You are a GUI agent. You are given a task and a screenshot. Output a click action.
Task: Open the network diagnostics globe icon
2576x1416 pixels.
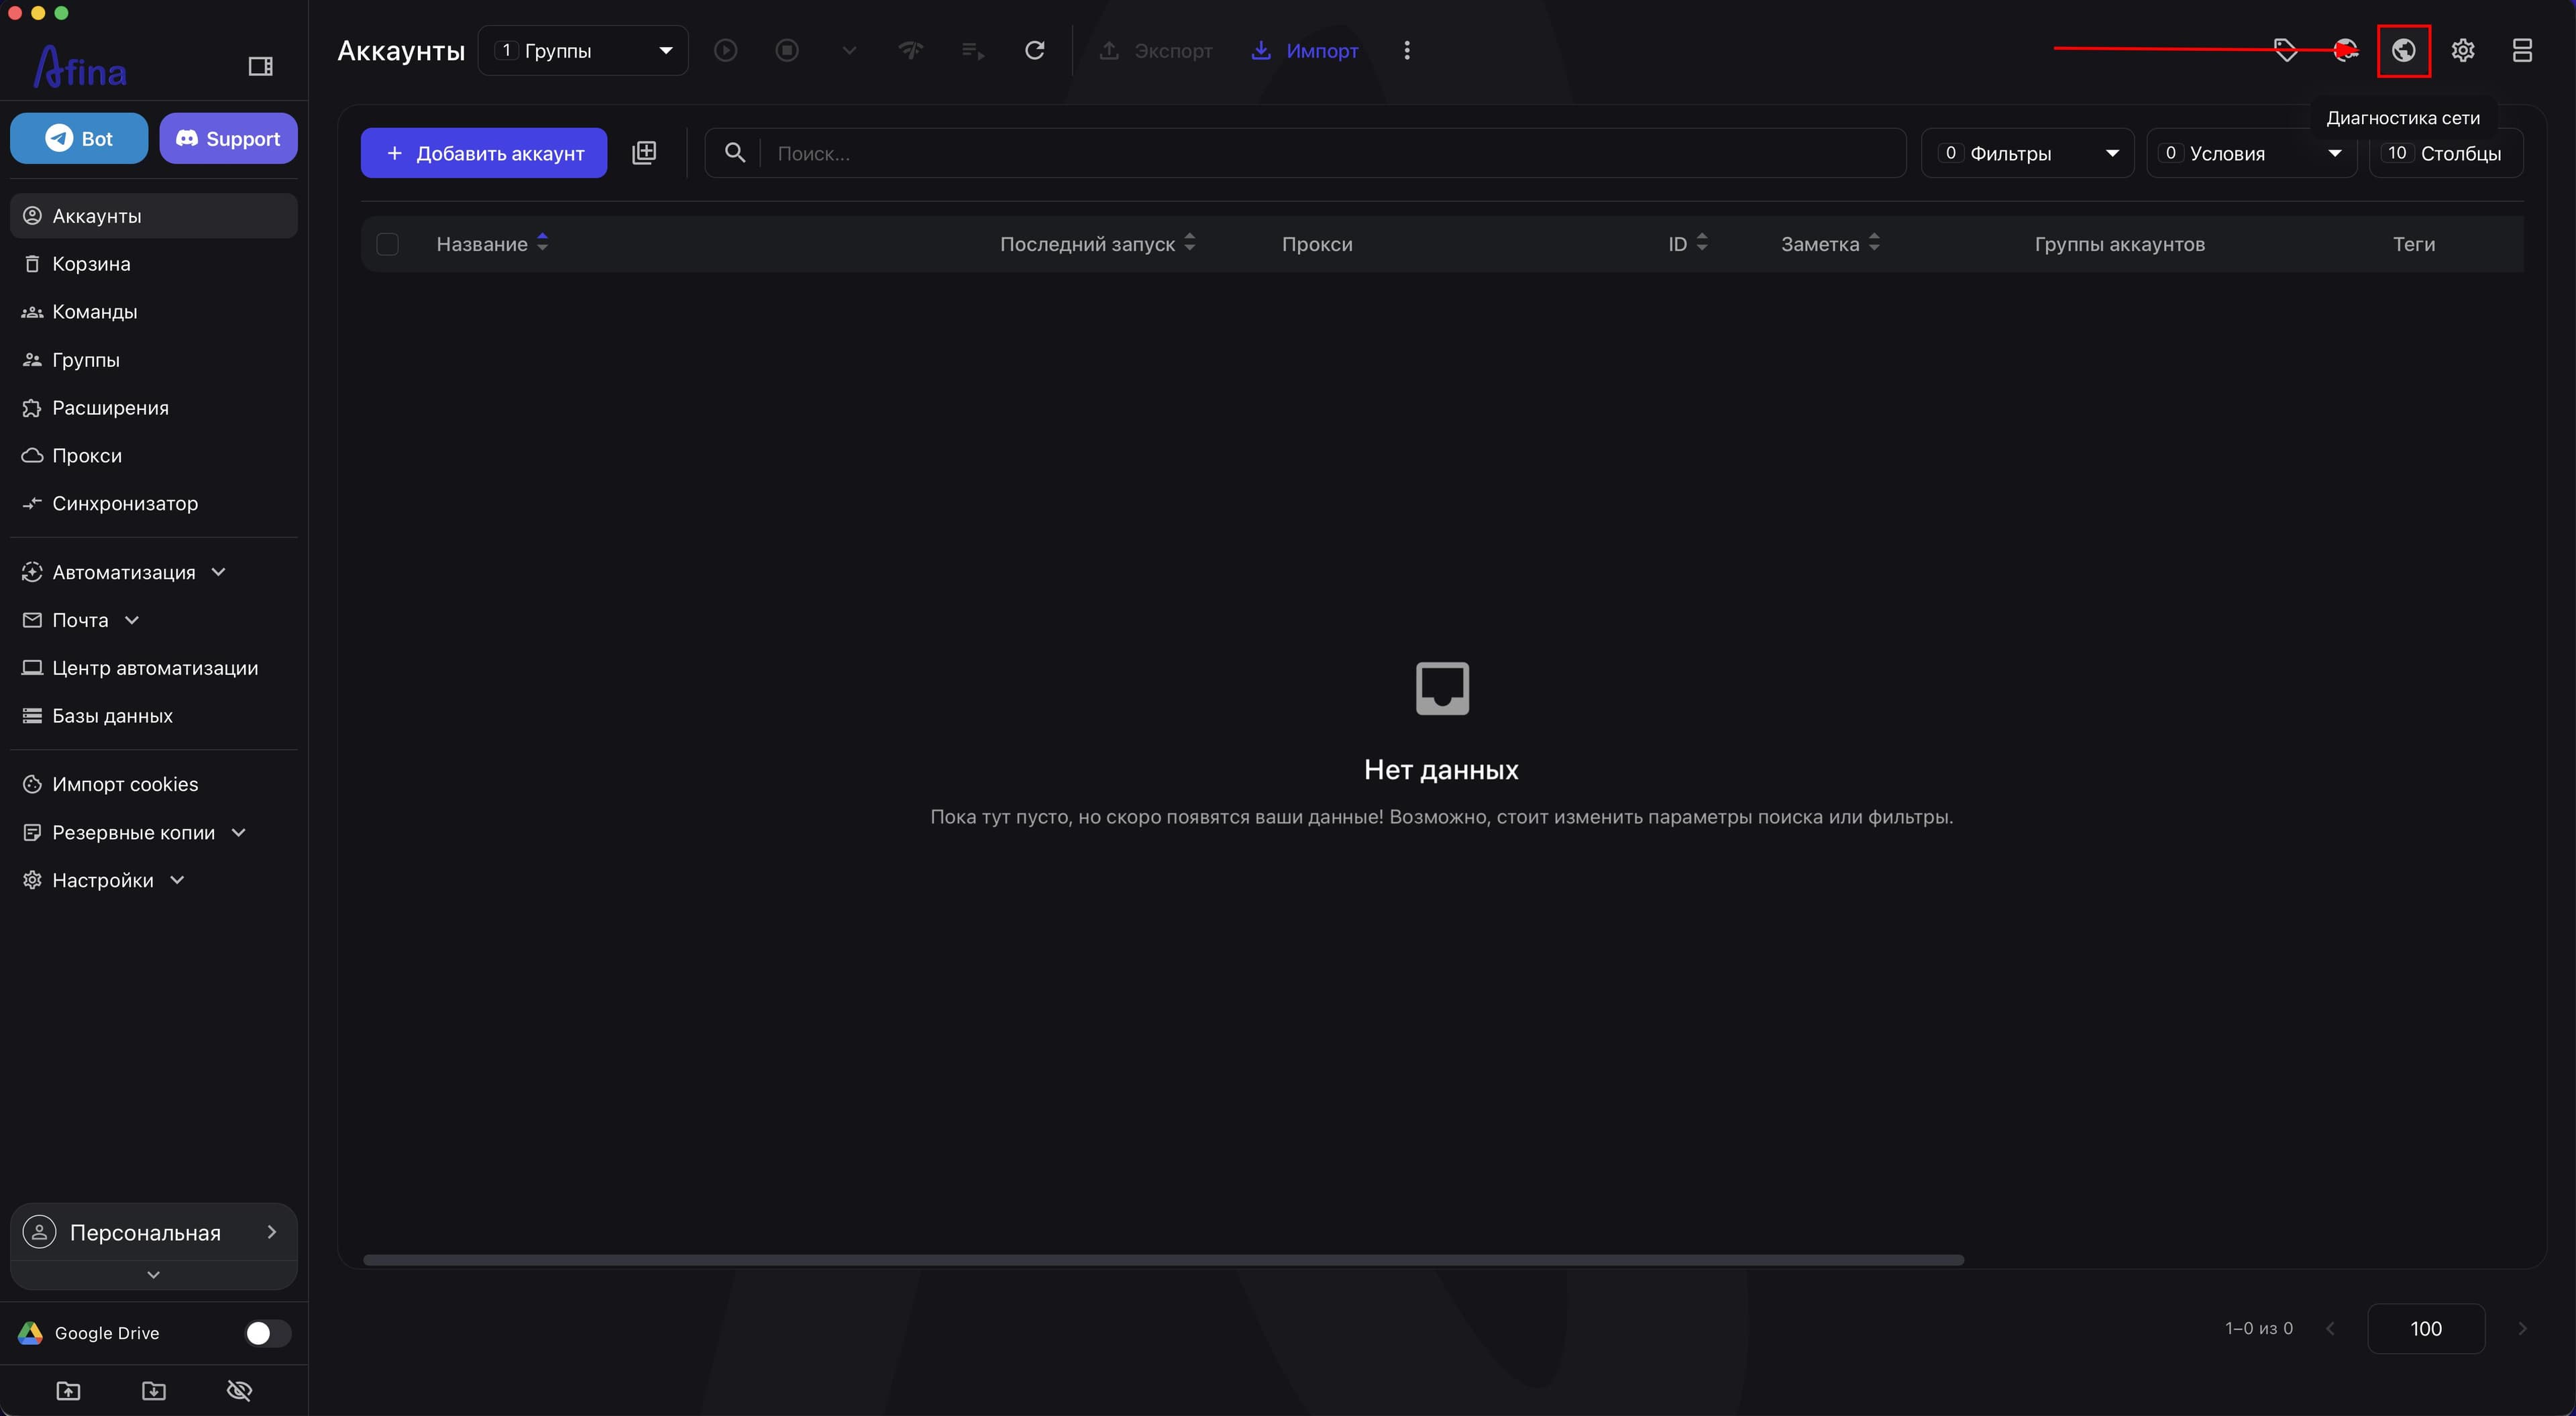[x=2403, y=50]
